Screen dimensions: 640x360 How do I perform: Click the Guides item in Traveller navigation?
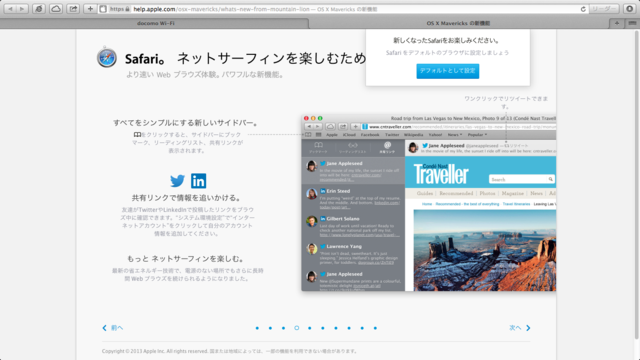(x=425, y=193)
